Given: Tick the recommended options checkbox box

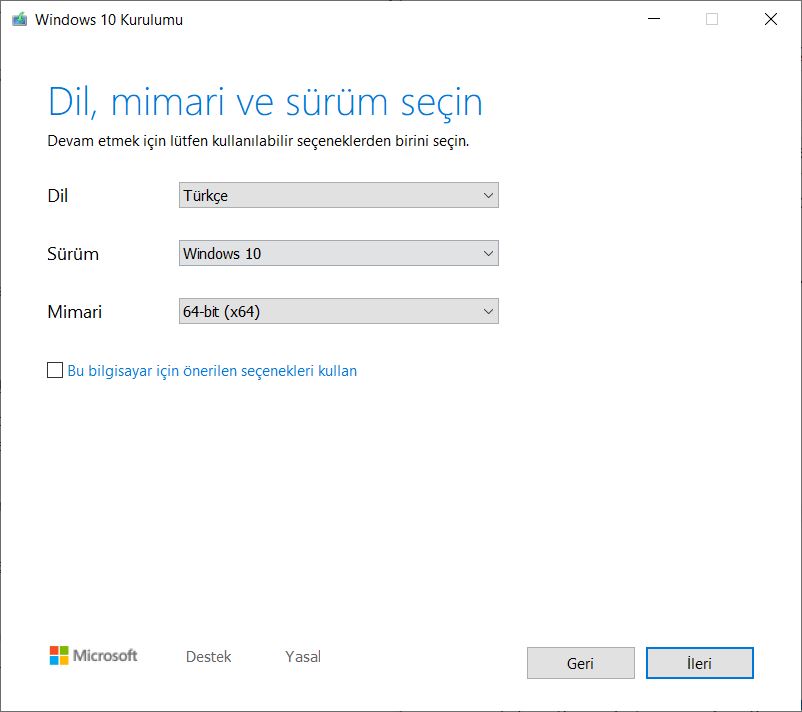Looking at the screenshot, I should [x=55, y=371].
